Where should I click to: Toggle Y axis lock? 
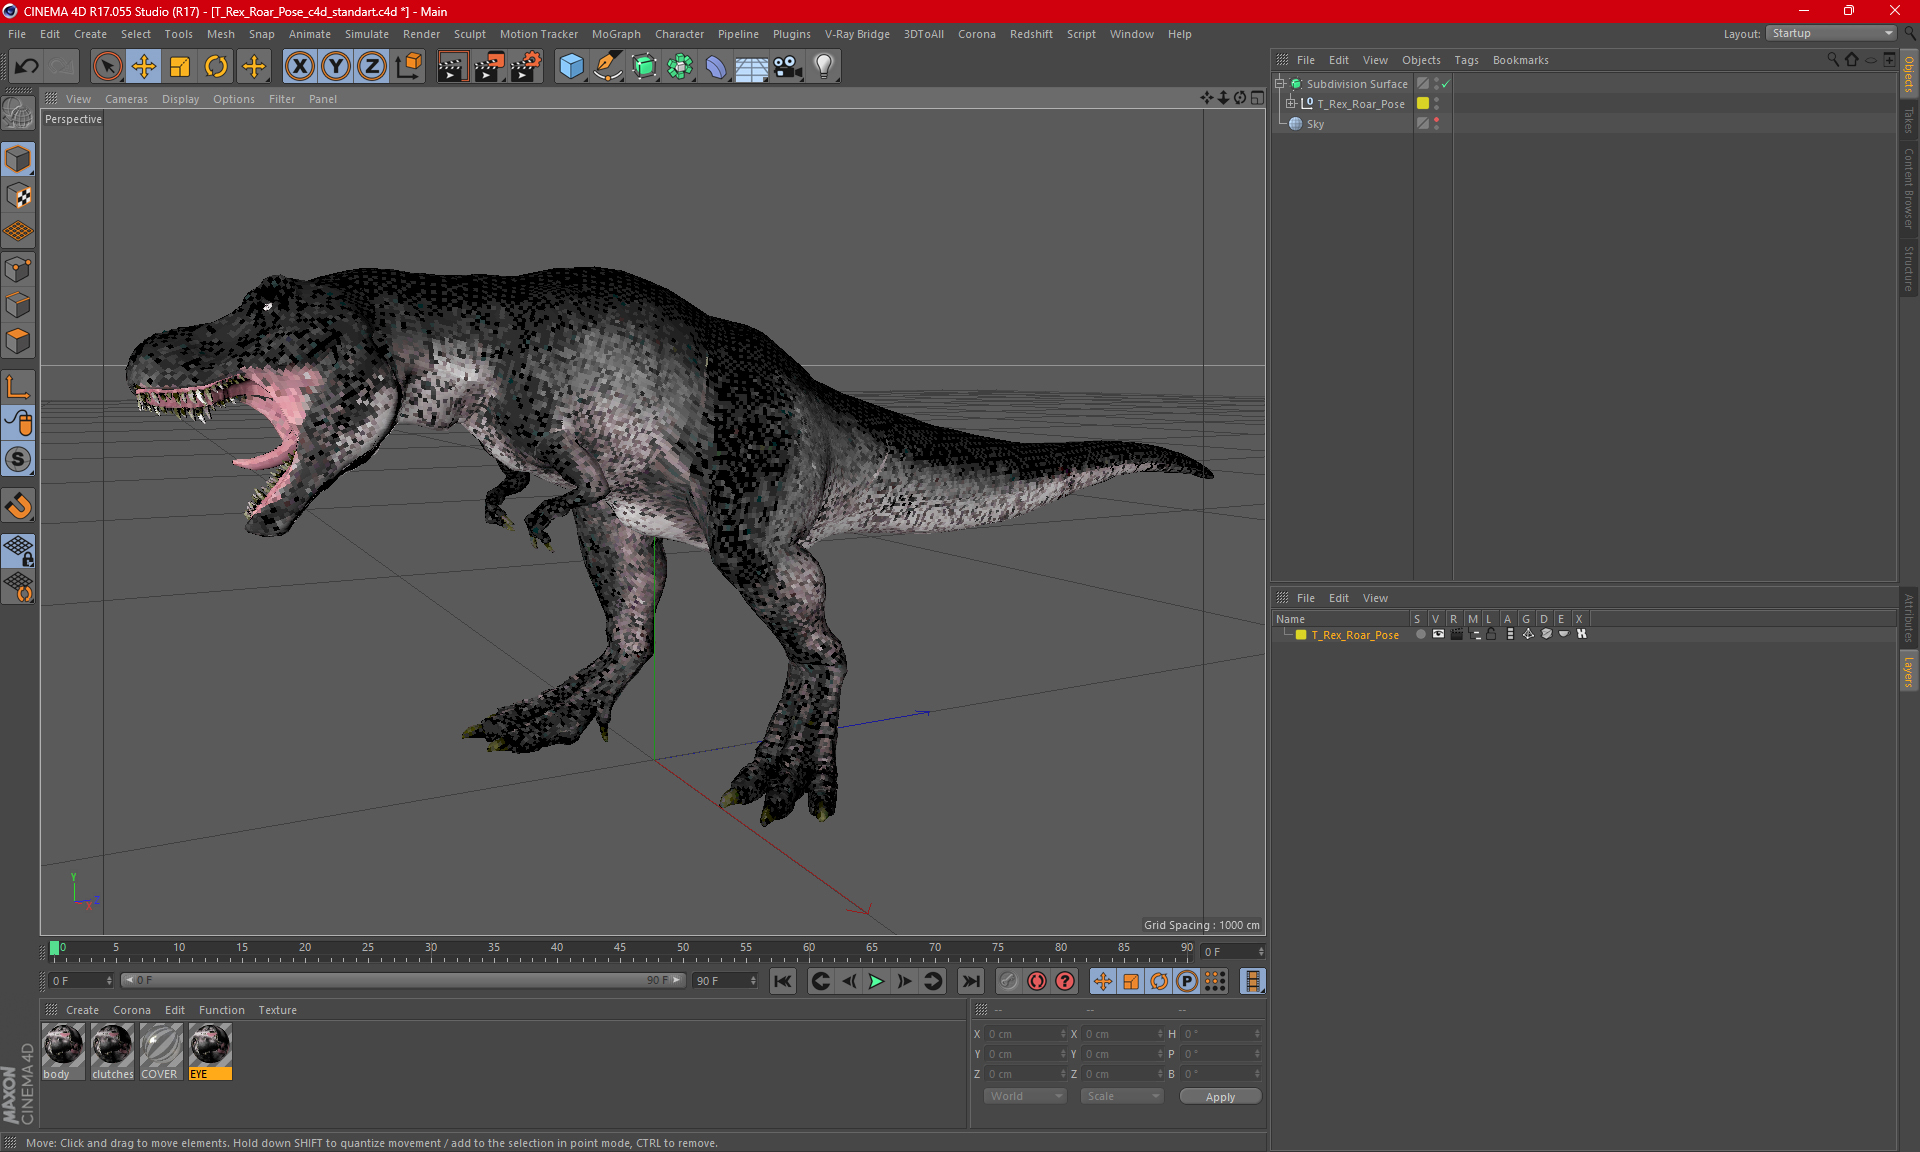pos(336,66)
